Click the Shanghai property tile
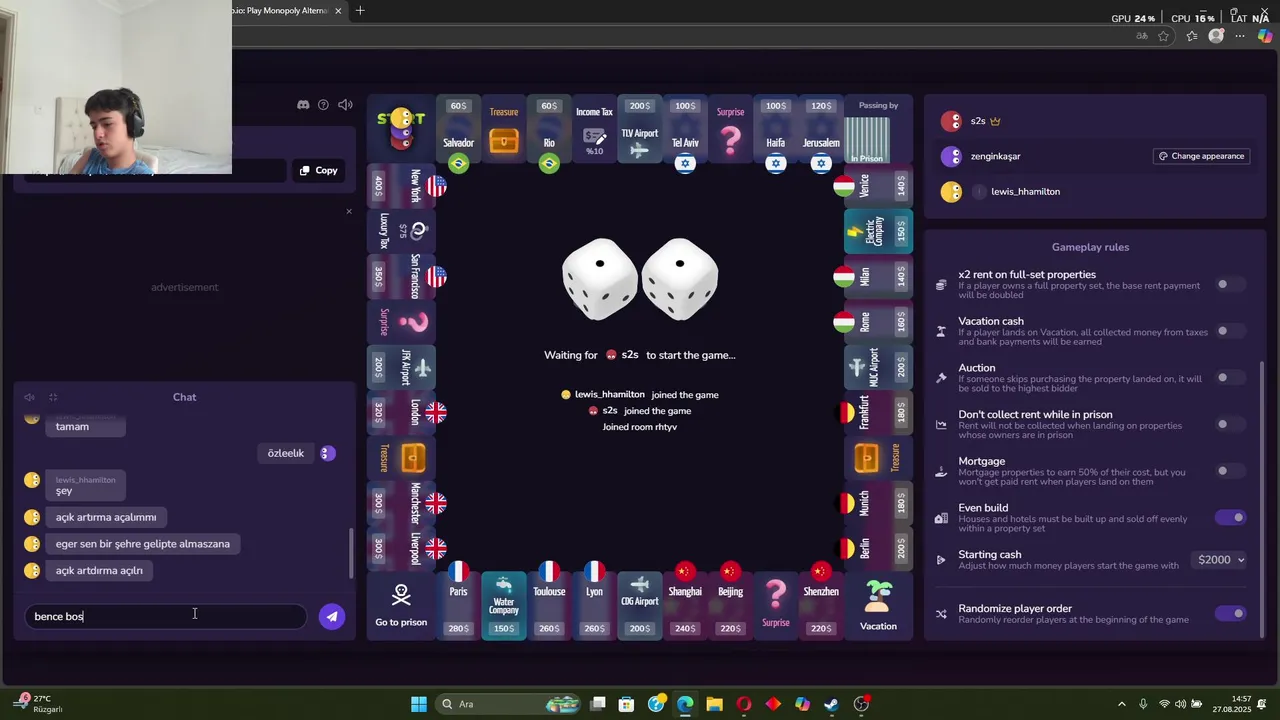This screenshot has width=1280, height=720. click(685, 606)
